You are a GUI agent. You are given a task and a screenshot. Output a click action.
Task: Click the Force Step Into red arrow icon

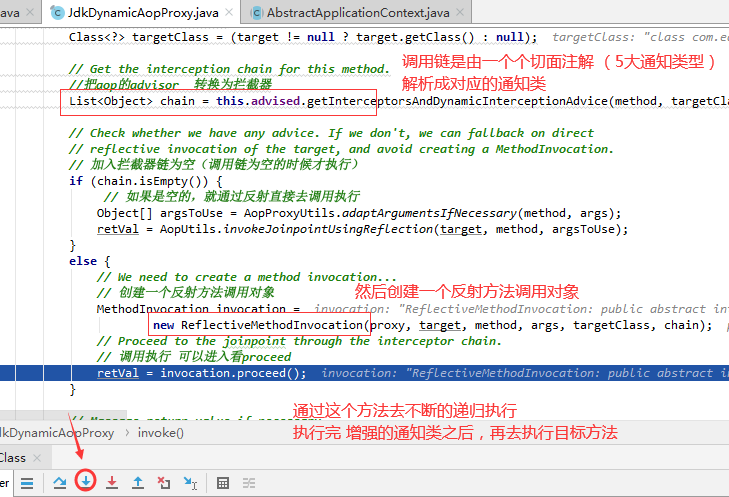112,483
